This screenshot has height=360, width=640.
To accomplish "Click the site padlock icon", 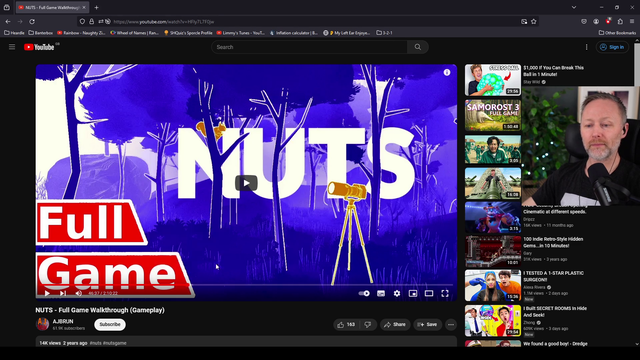I will point(91,22).
